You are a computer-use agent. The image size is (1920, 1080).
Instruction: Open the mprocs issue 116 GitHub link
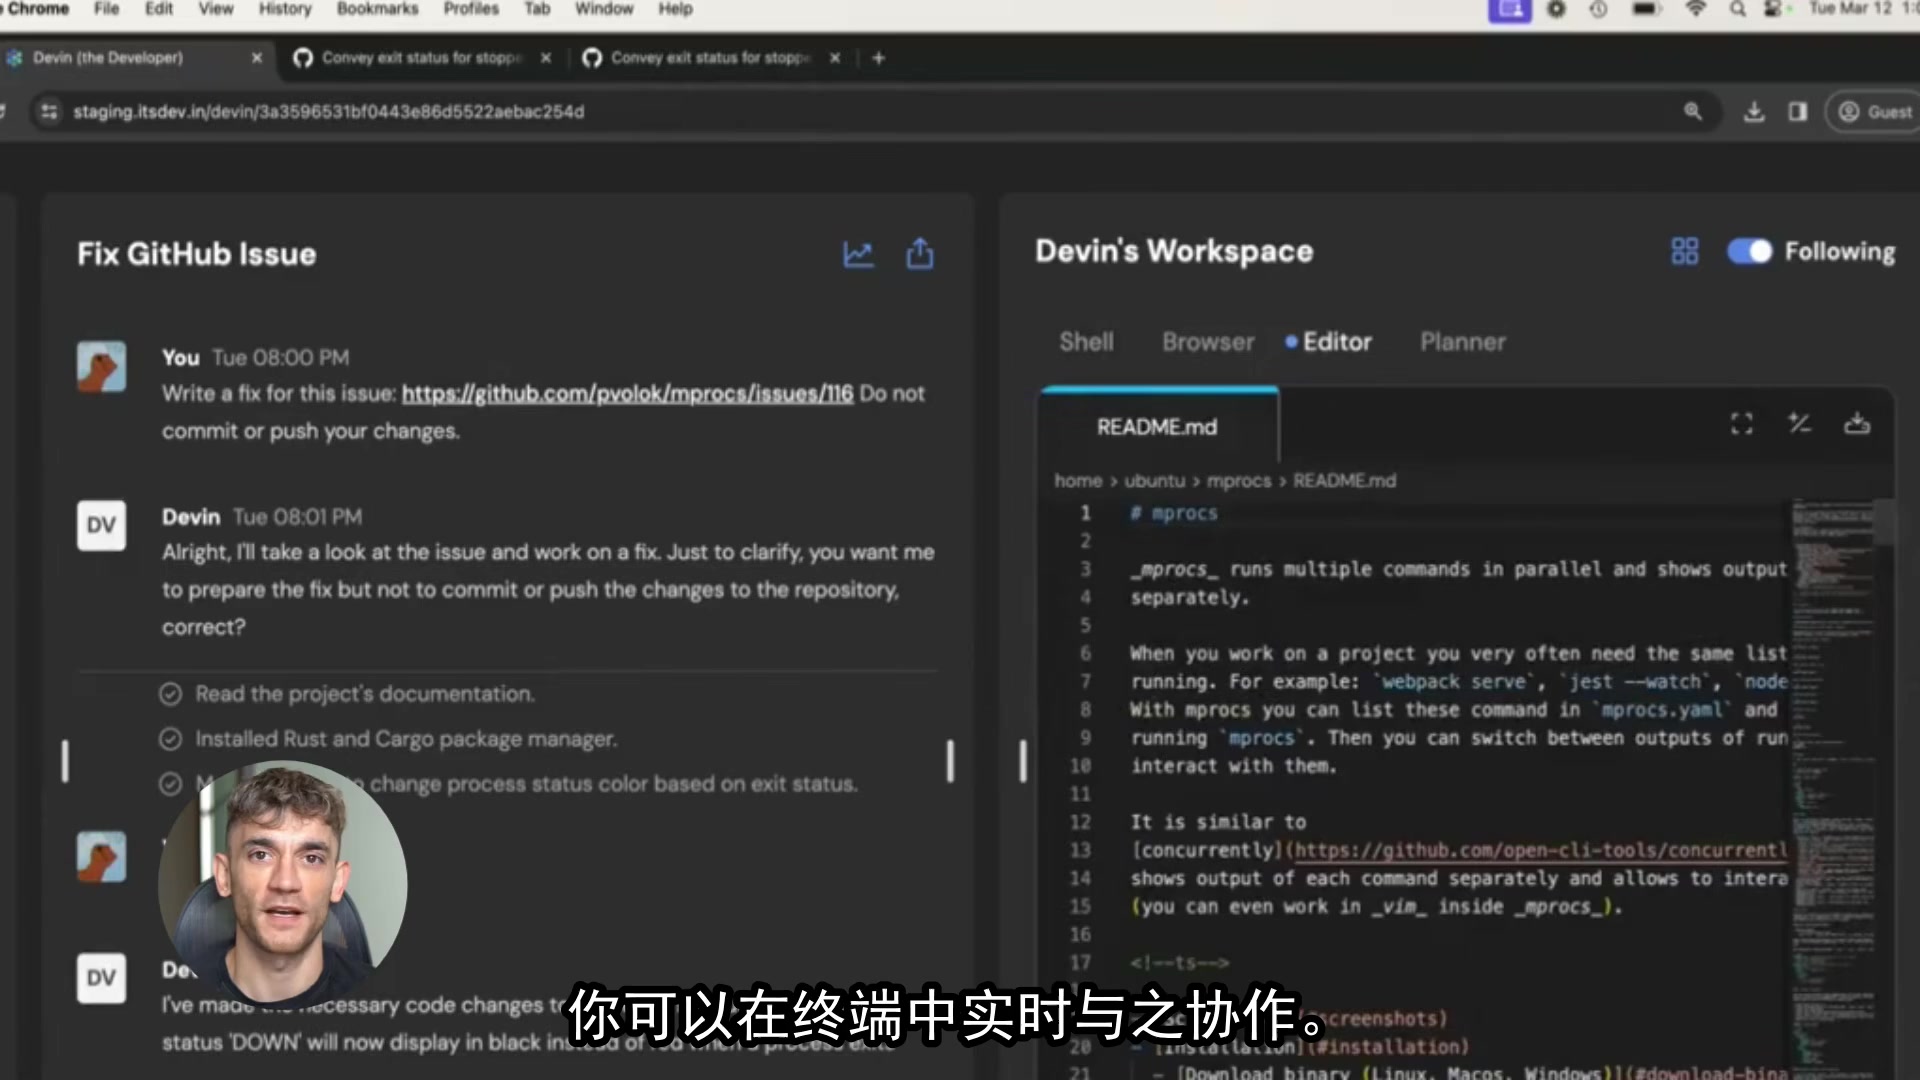point(627,394)
